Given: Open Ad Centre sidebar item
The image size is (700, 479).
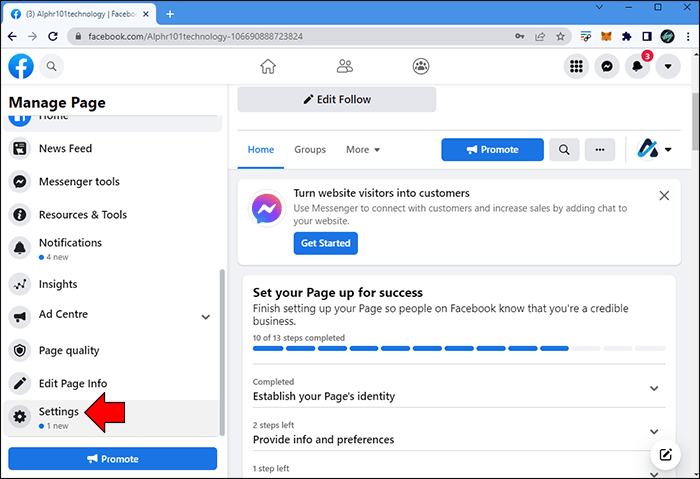Looking at the screenshot, I should pyautogui.click(x=112, y=316).
